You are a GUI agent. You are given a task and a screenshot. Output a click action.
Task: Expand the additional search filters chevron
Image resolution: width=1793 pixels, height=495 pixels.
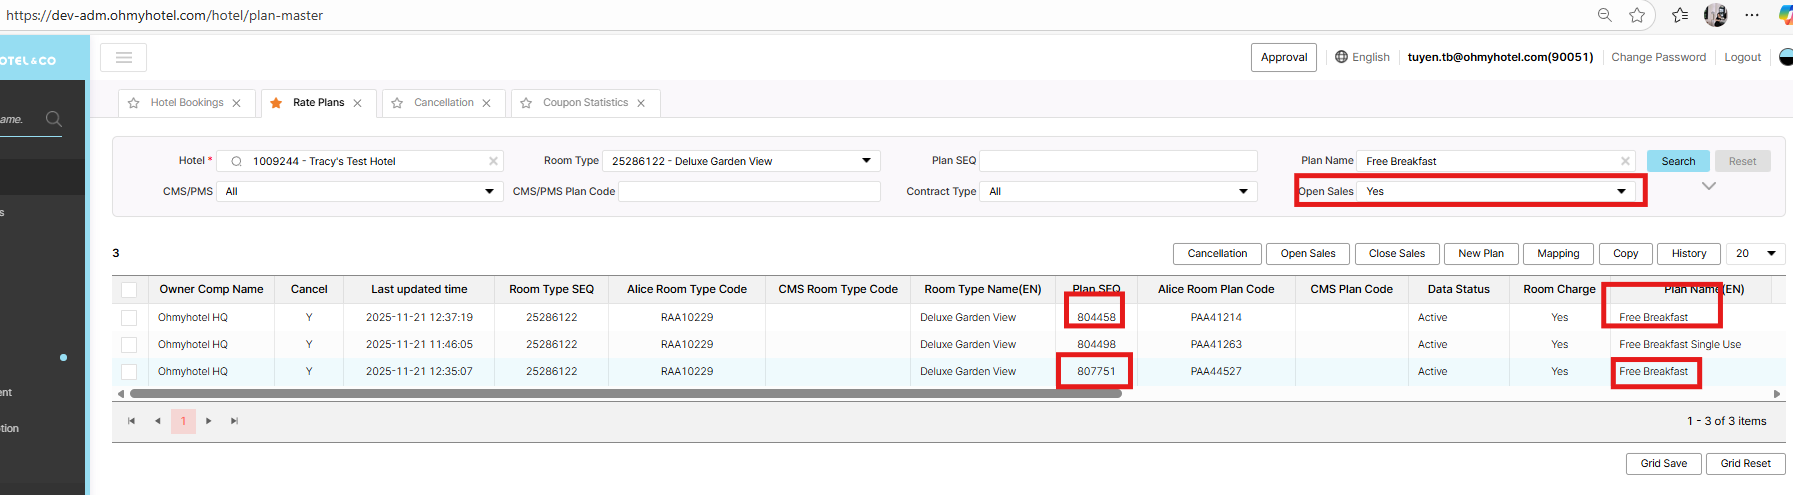(x=1708, y=186)
